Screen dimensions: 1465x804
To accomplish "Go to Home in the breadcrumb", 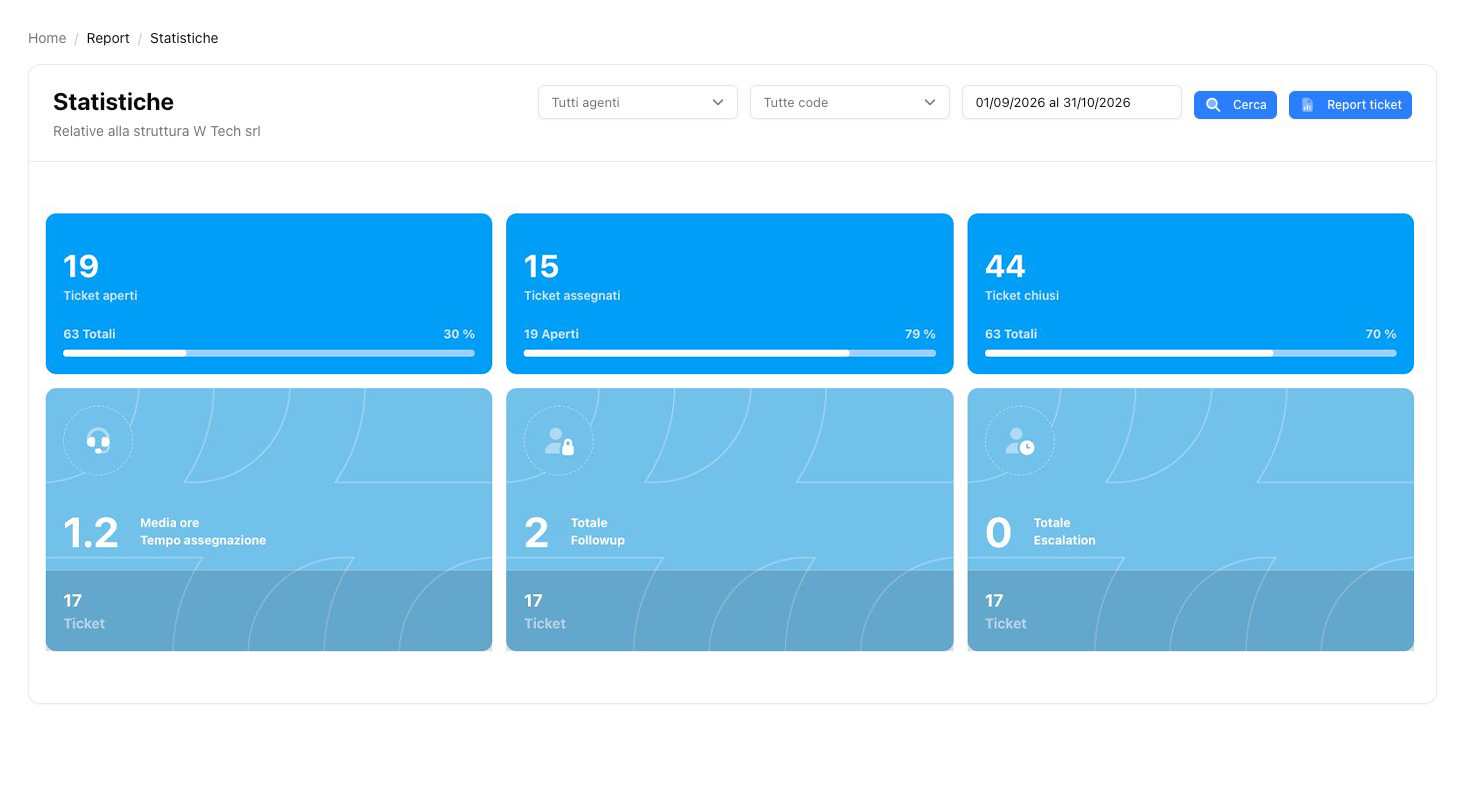I will click(47, 38).
